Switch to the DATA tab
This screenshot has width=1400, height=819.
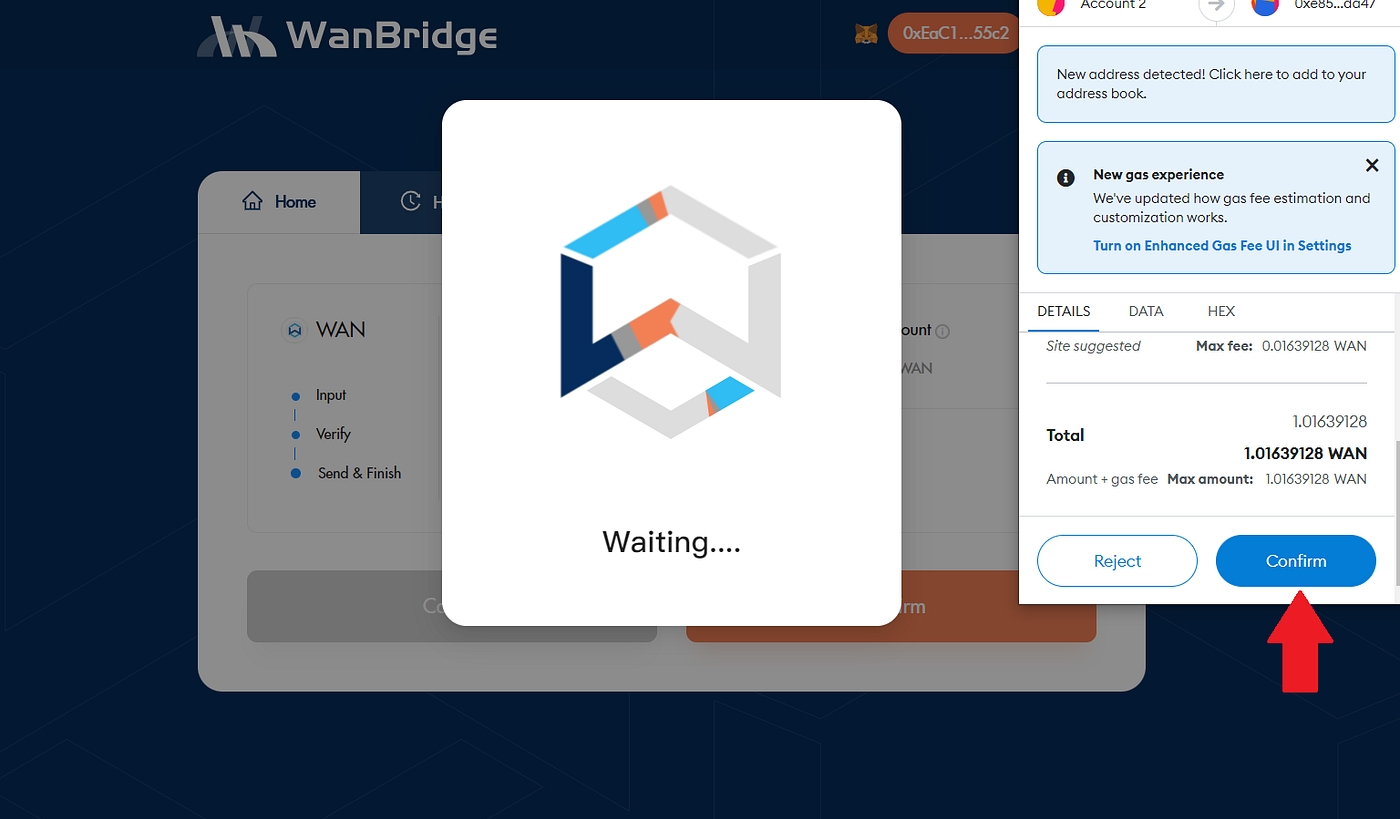pos(1146,311)
